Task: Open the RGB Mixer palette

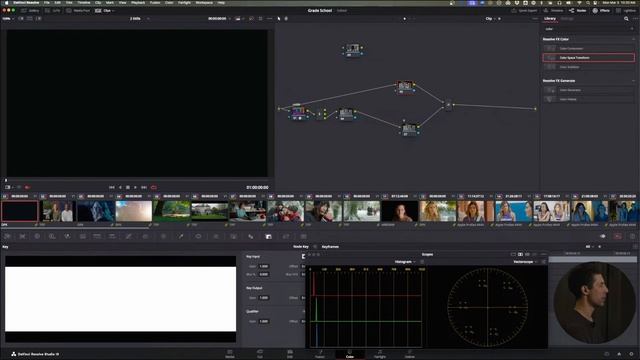Action: tap(67, 236)
